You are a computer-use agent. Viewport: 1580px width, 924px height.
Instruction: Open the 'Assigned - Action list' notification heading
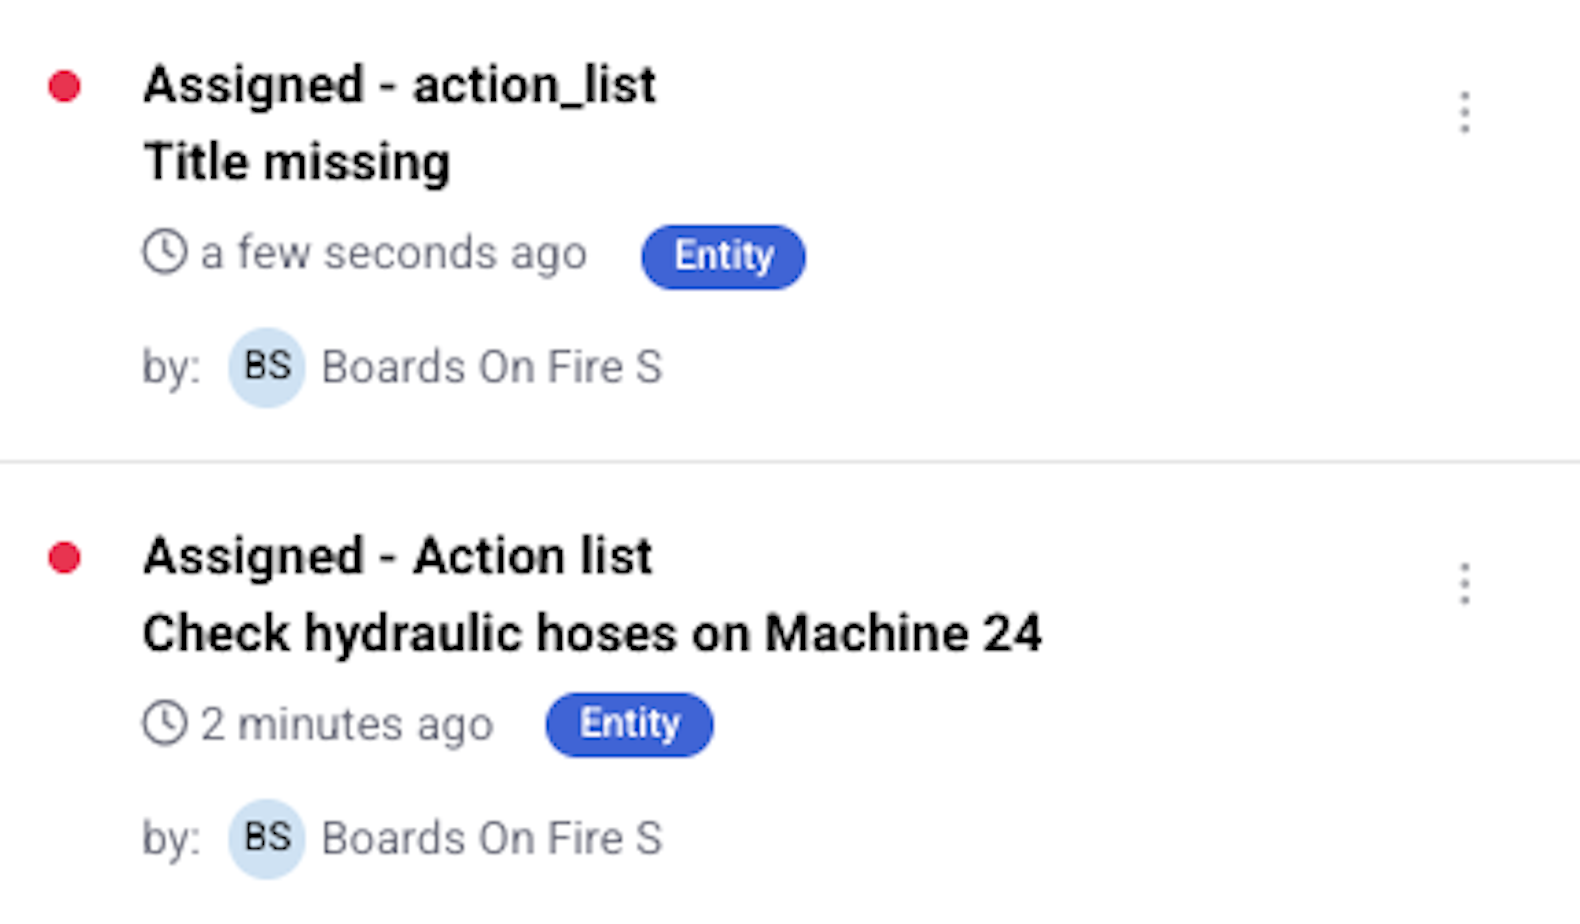point(397,556)
